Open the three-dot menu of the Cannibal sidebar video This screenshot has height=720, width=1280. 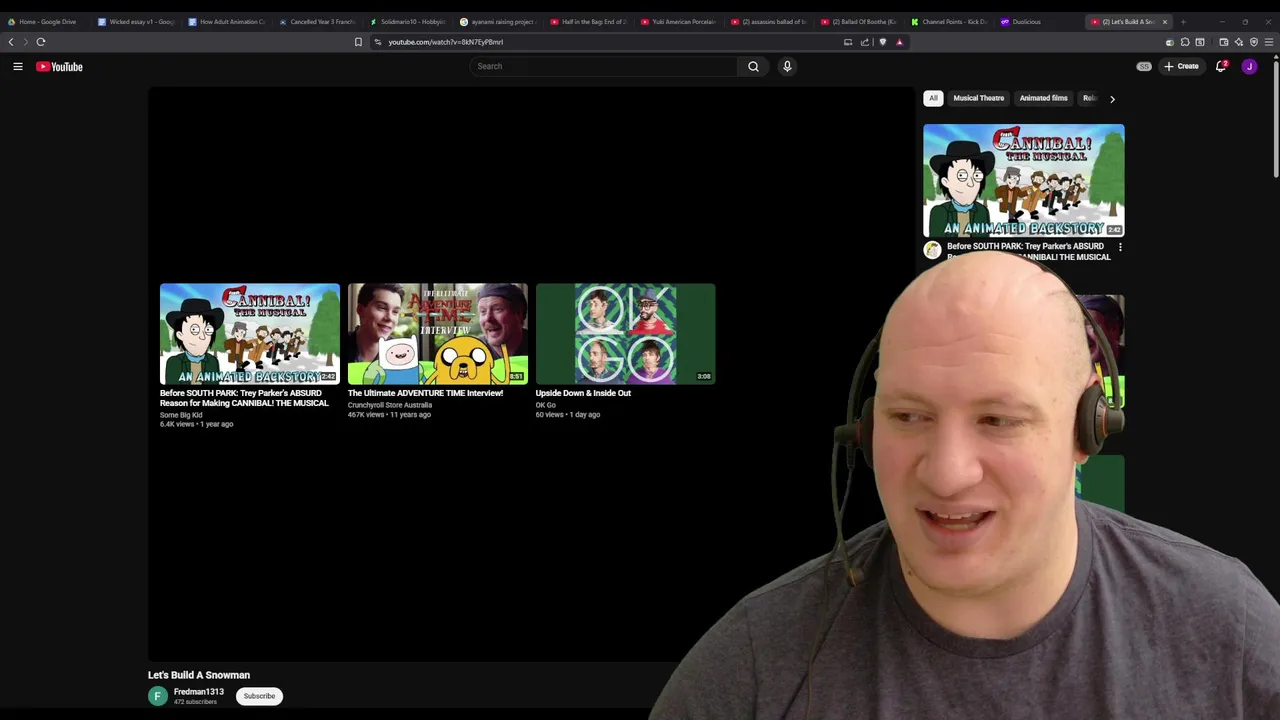[x=1120, y=247]
